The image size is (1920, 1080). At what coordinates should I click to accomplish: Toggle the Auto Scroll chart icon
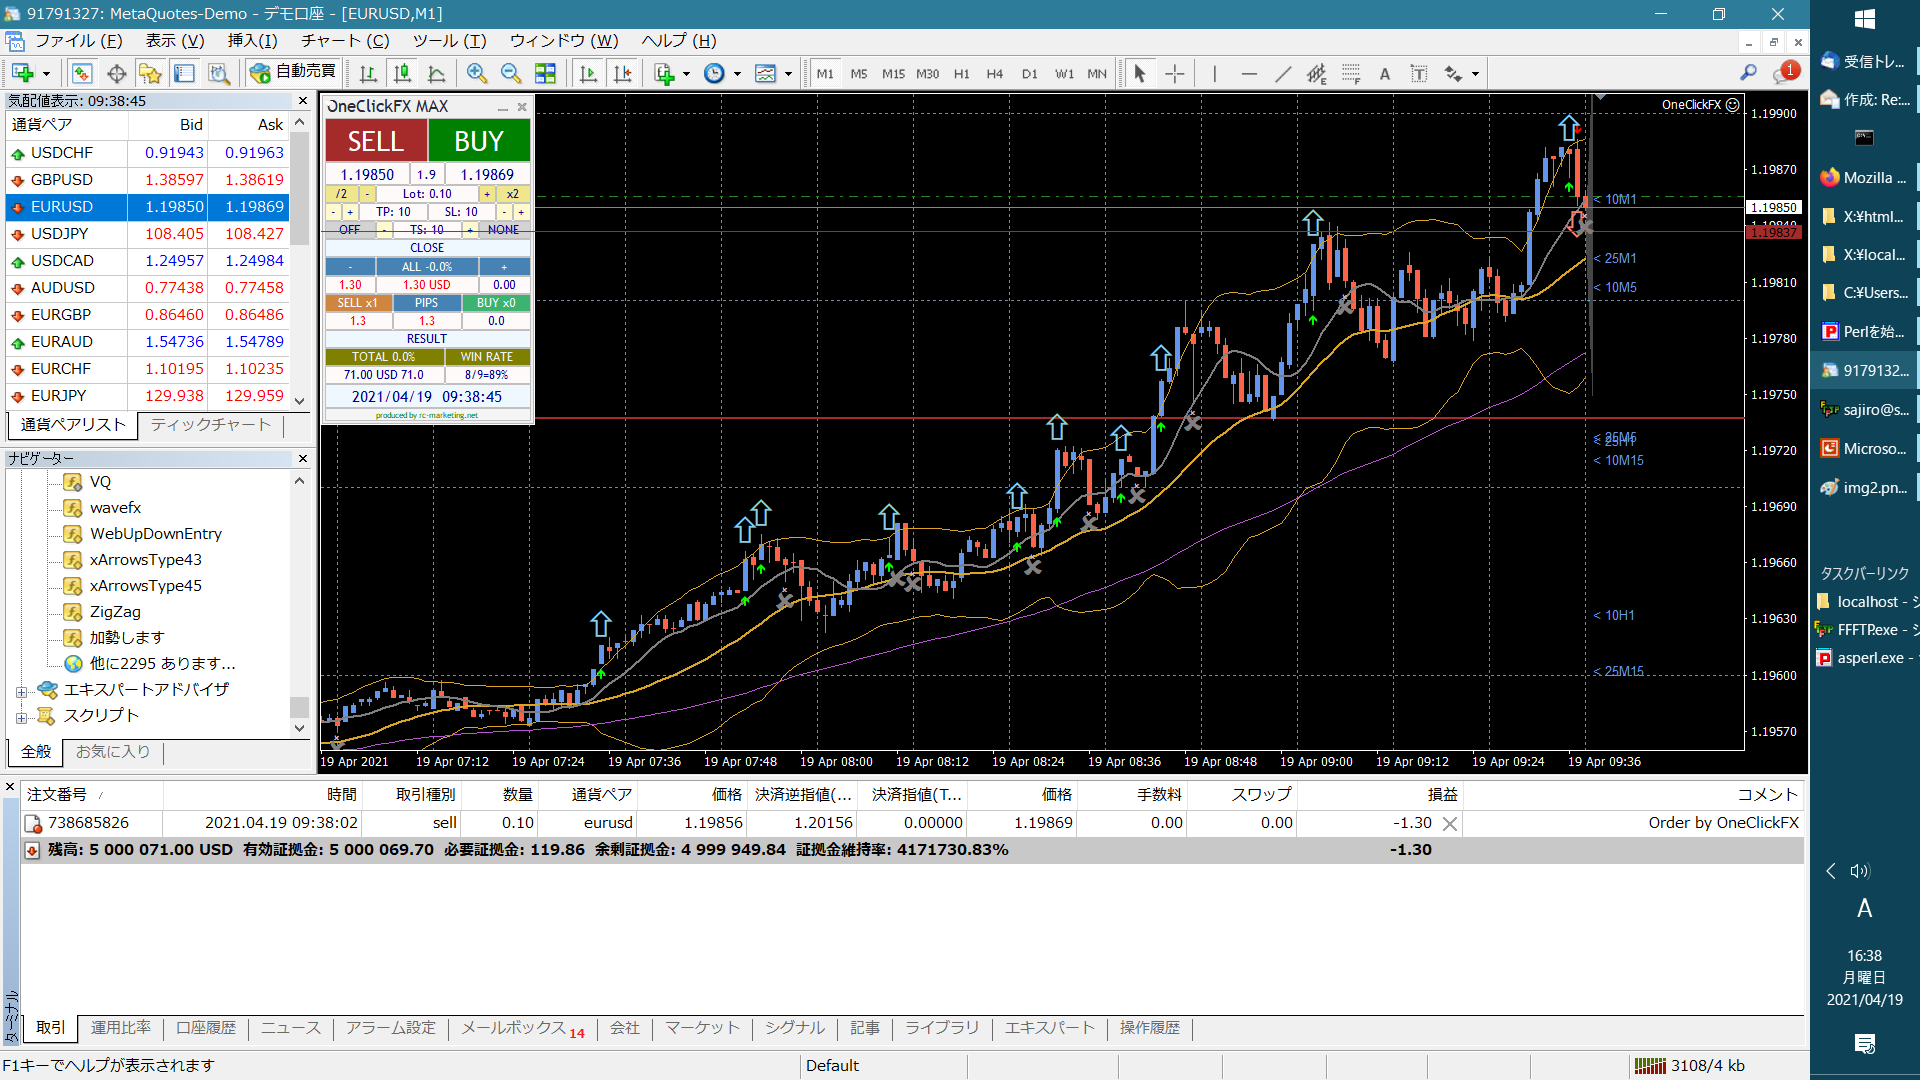[588, 73]
